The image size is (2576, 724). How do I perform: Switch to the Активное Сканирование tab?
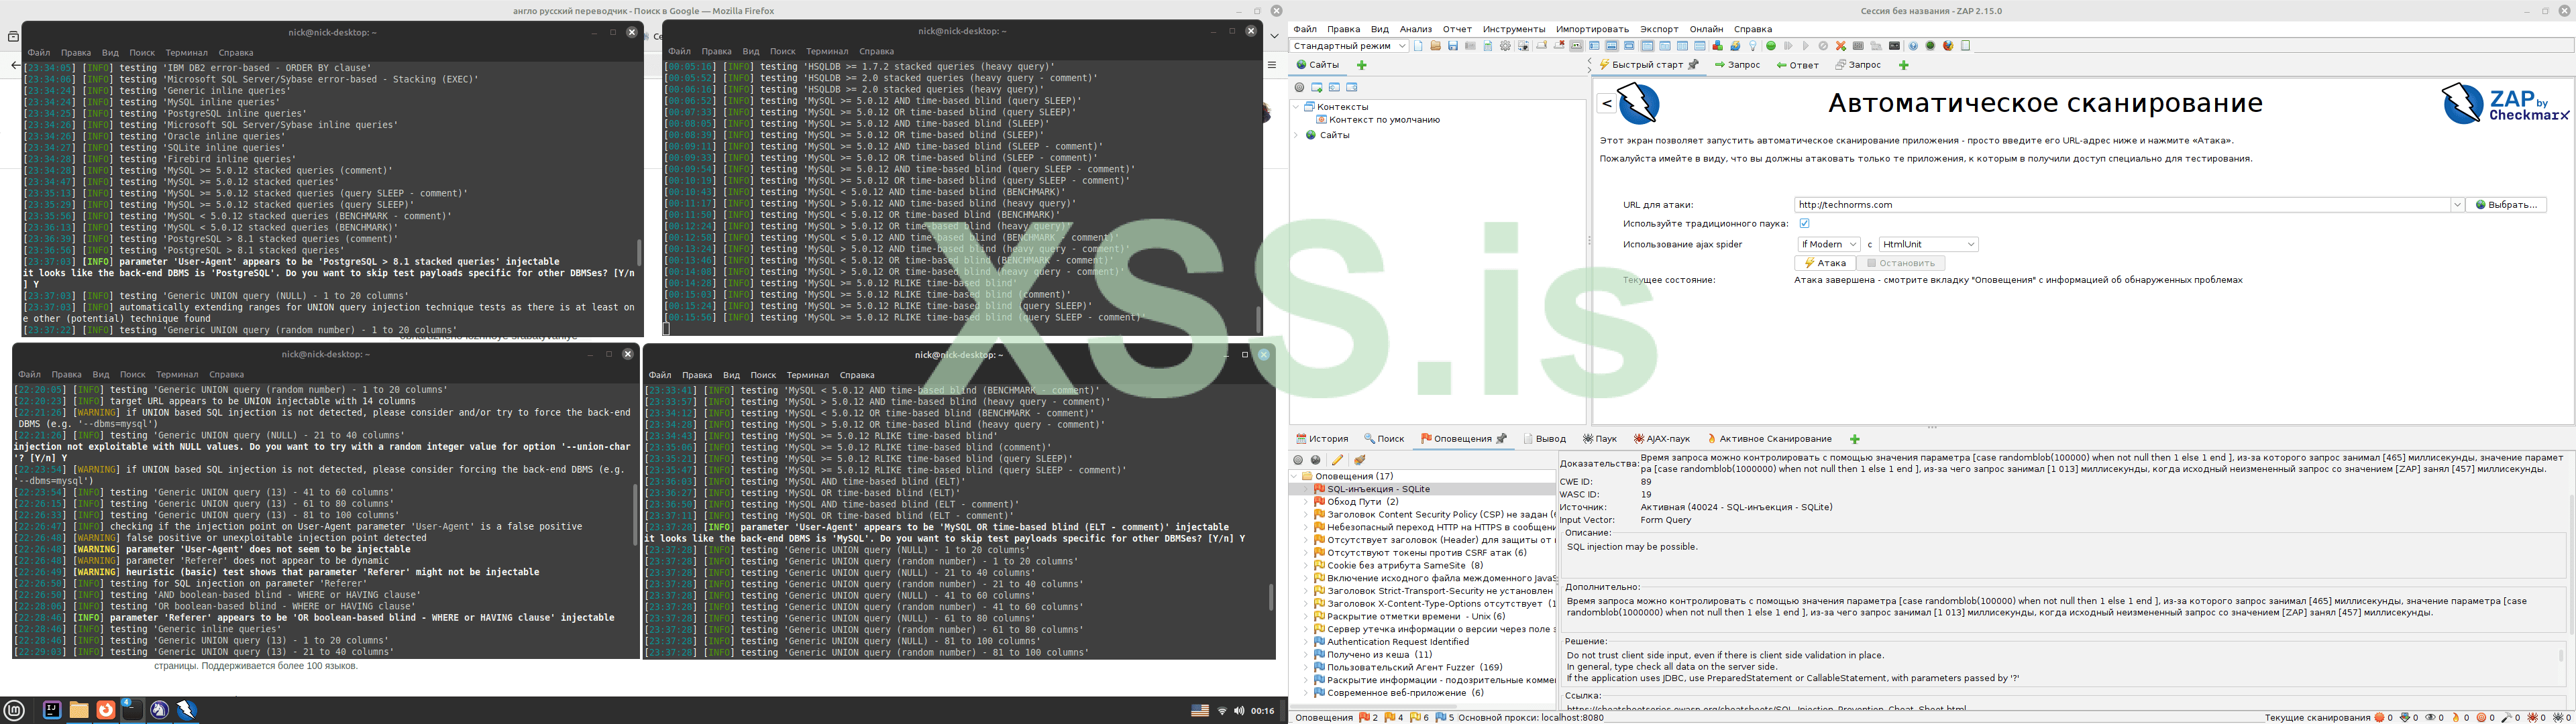1774,439
